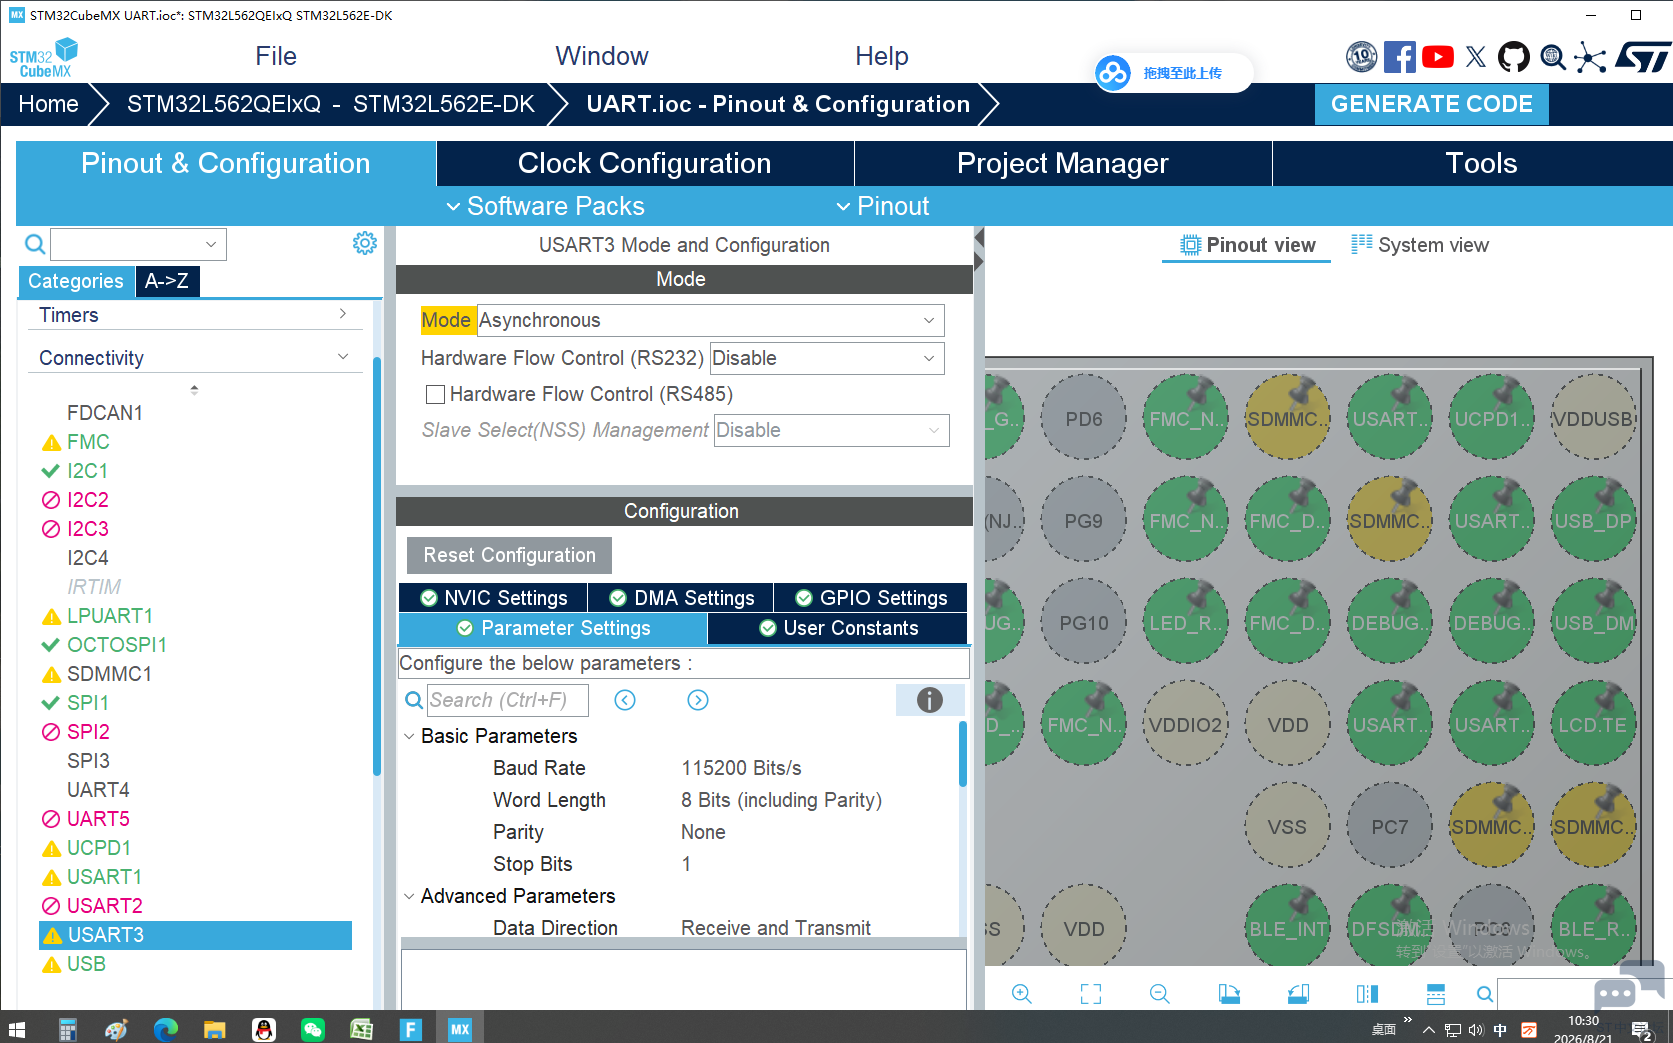Open the ST Facebook page icon
The width and height of the screenshot is (1673, 1043).
(x=1400, y=57)
